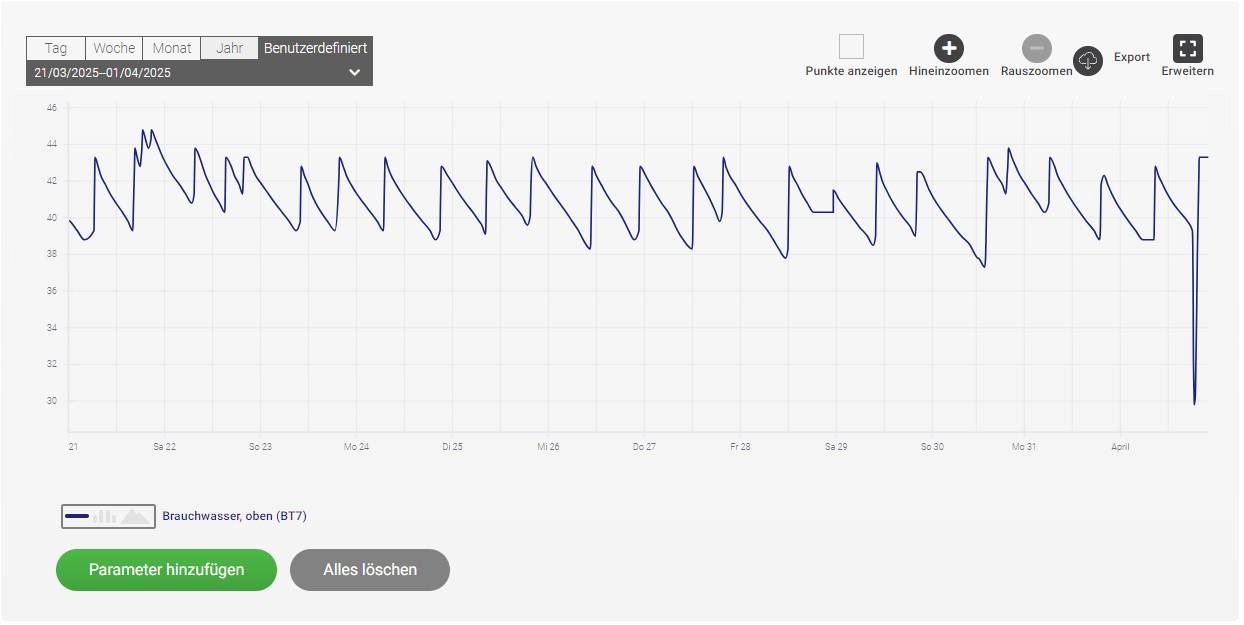
Task: Enable the Punkte anzeigen checkbox
Action: click(851, 47)
